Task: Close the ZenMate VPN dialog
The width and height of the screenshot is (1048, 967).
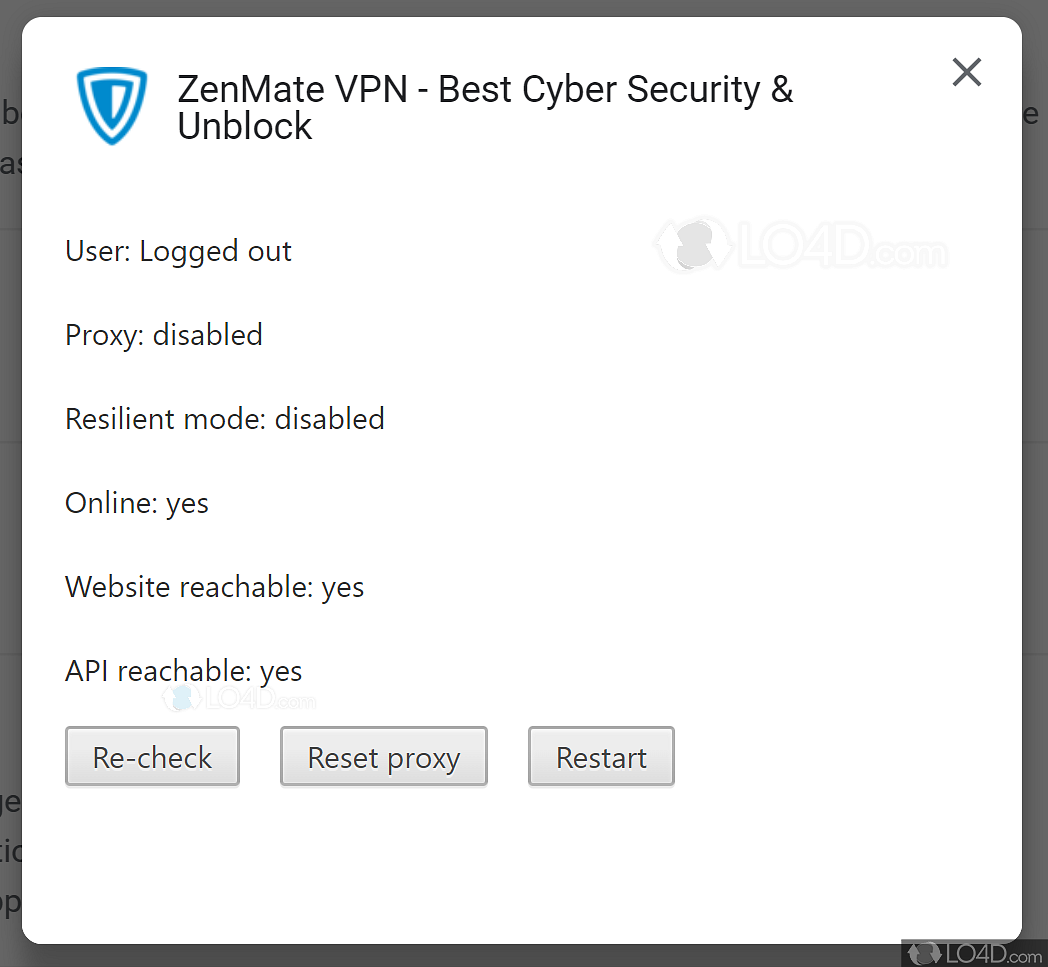Action: coord(966,72)
